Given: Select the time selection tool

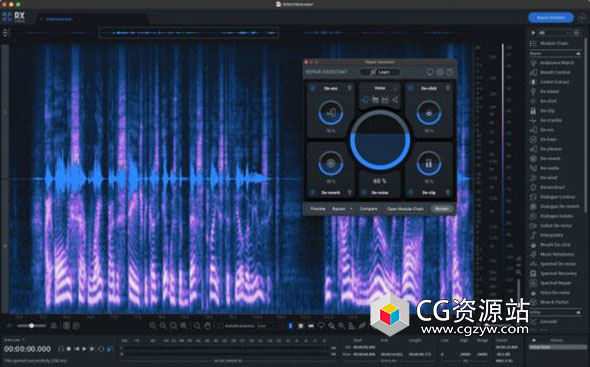Looking at the screenshot, I should pyautogui.click(x=290, y=326).
